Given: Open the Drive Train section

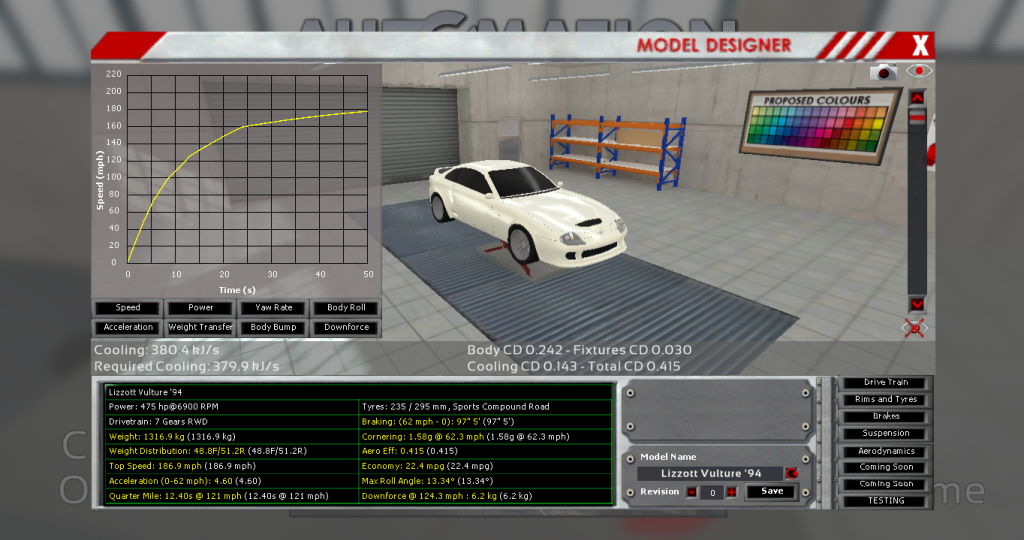Looking at the screenshot, I should coord(886,383).
